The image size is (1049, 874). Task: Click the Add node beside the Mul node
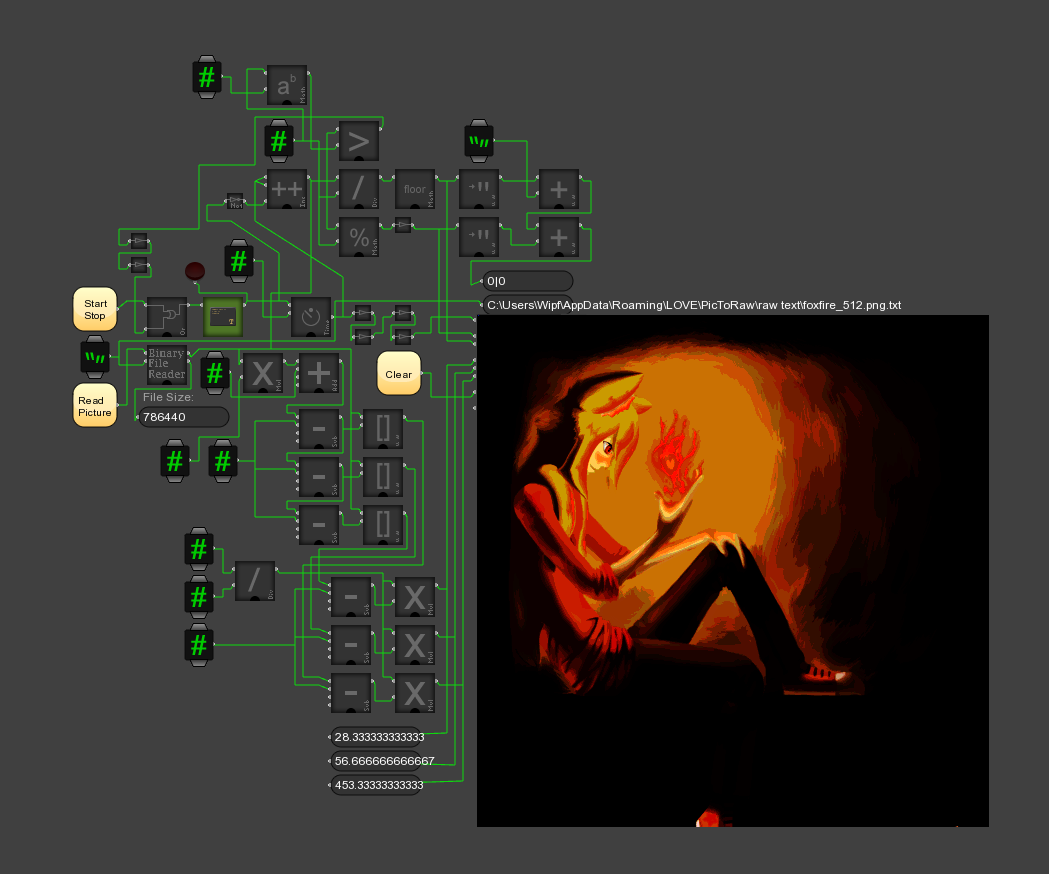pos(319,373)
